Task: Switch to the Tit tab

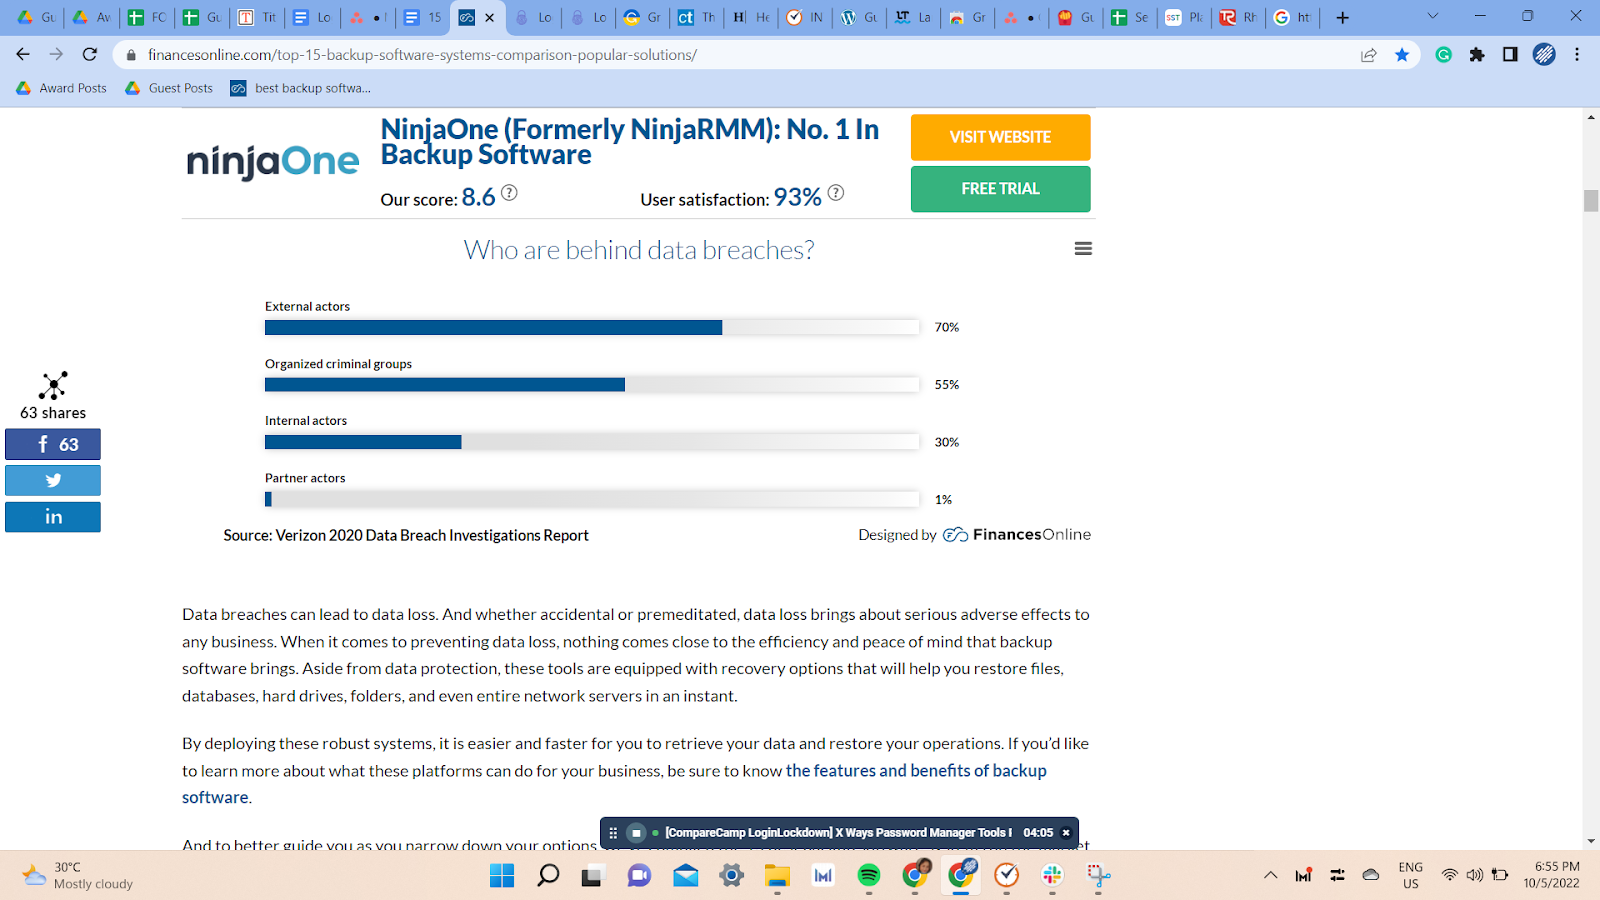Action: pyautogui.click(x=256, y=17)
